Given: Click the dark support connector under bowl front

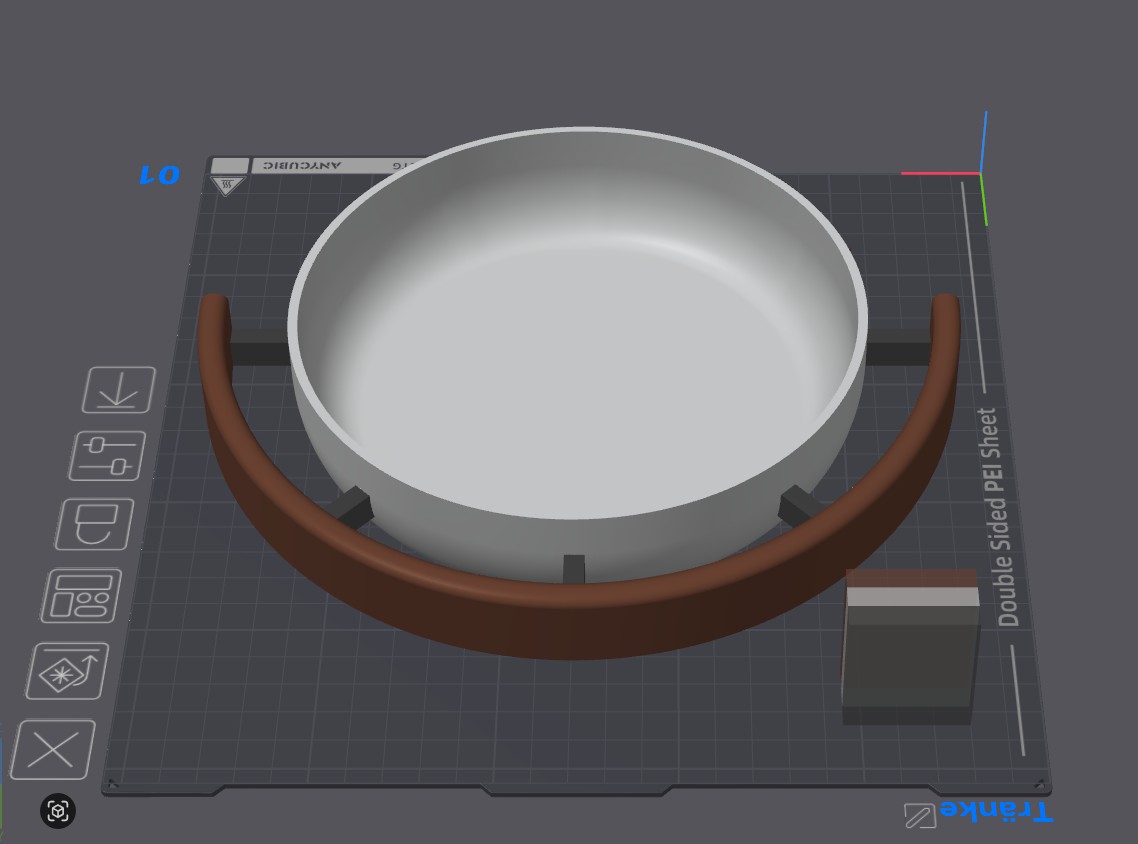Looking at the screenshot, I should [574, 569].
